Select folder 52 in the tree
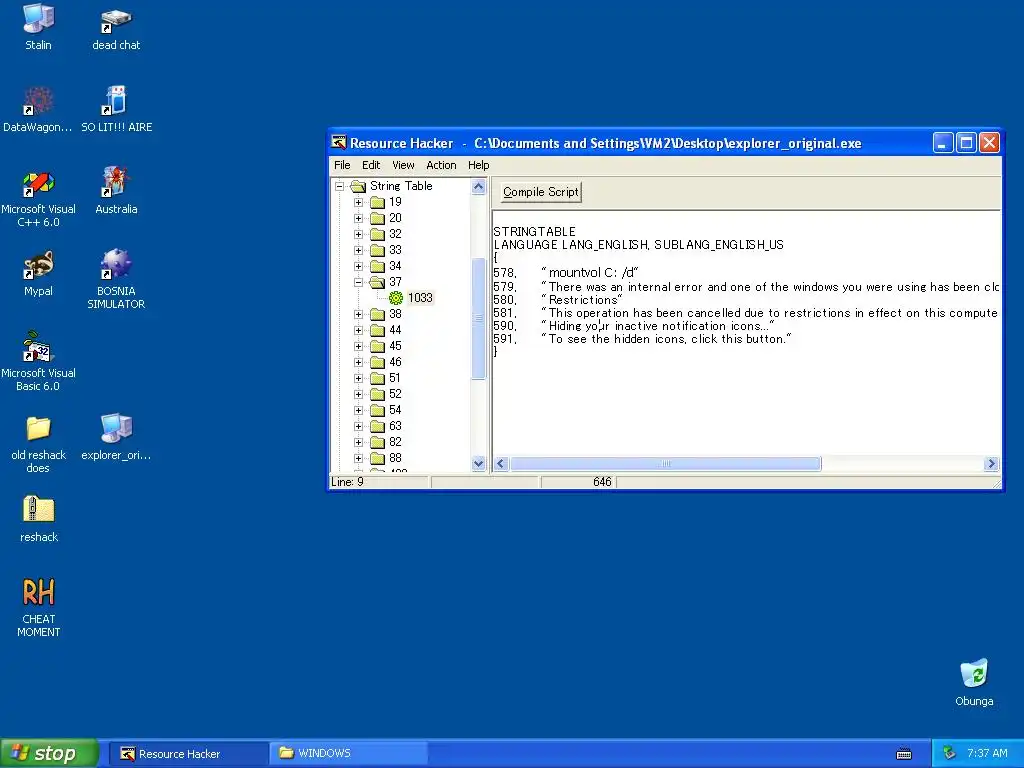 (x=387, y=394)
